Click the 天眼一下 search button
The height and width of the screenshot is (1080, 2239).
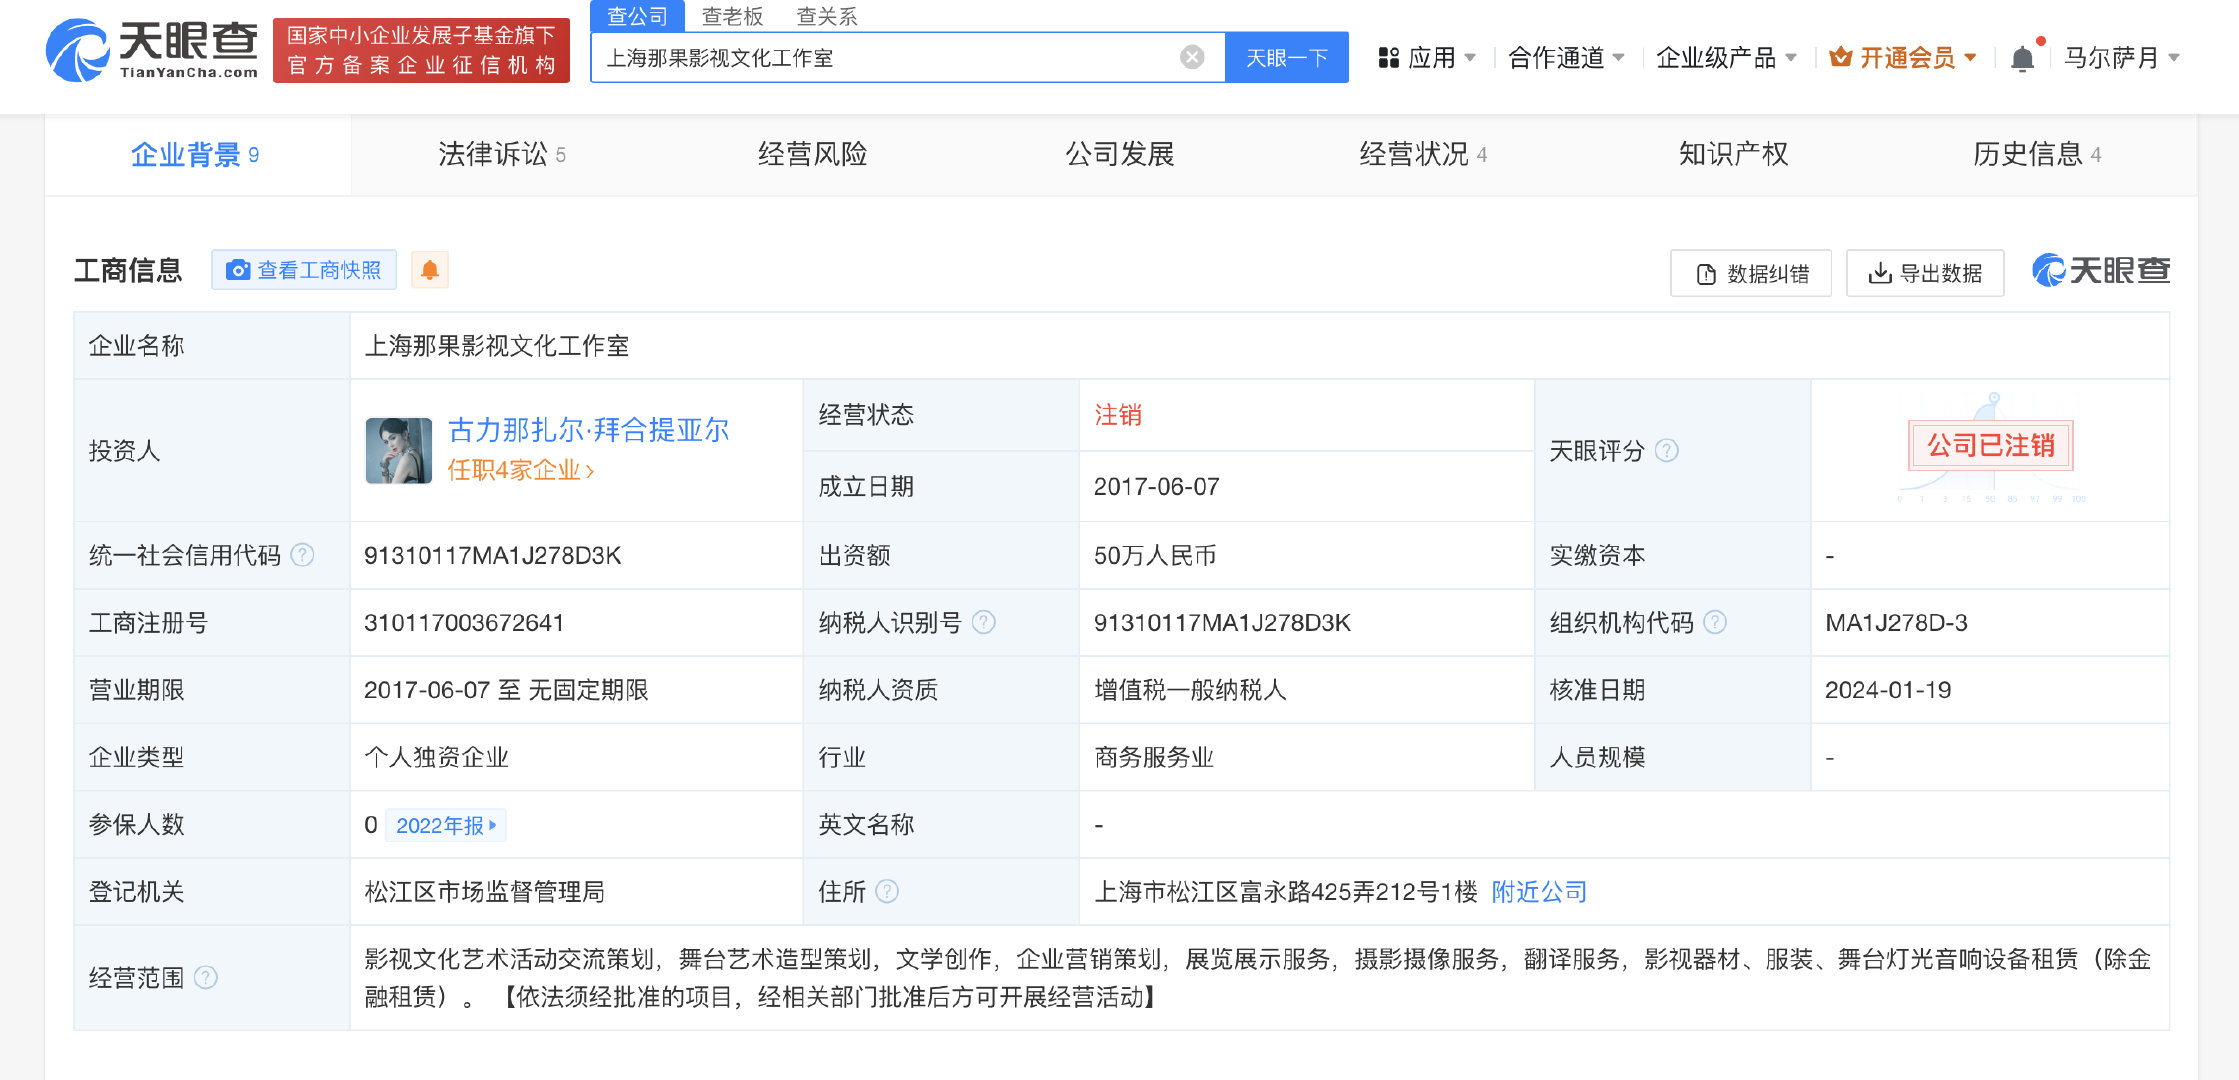coord(1286,57)
